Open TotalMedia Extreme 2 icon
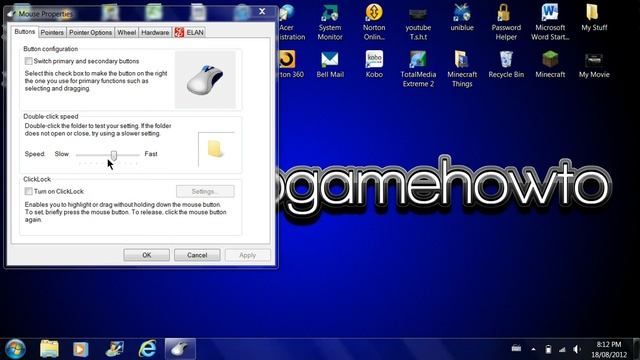The image size is (640, 360). (418, 69)
